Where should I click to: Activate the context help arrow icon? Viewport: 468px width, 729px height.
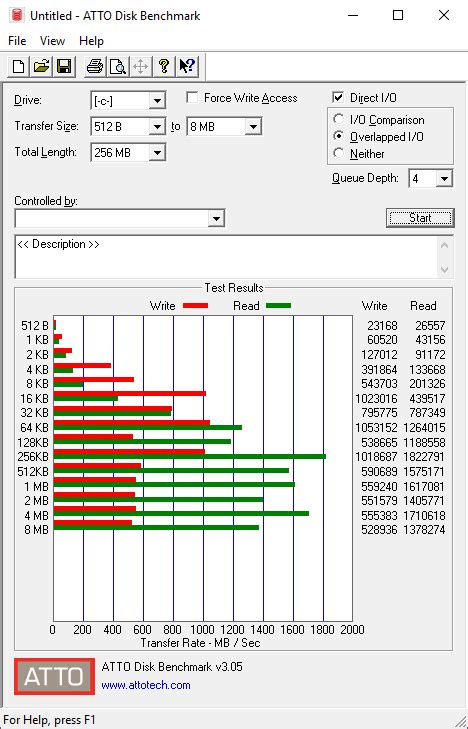click(187, 66)
